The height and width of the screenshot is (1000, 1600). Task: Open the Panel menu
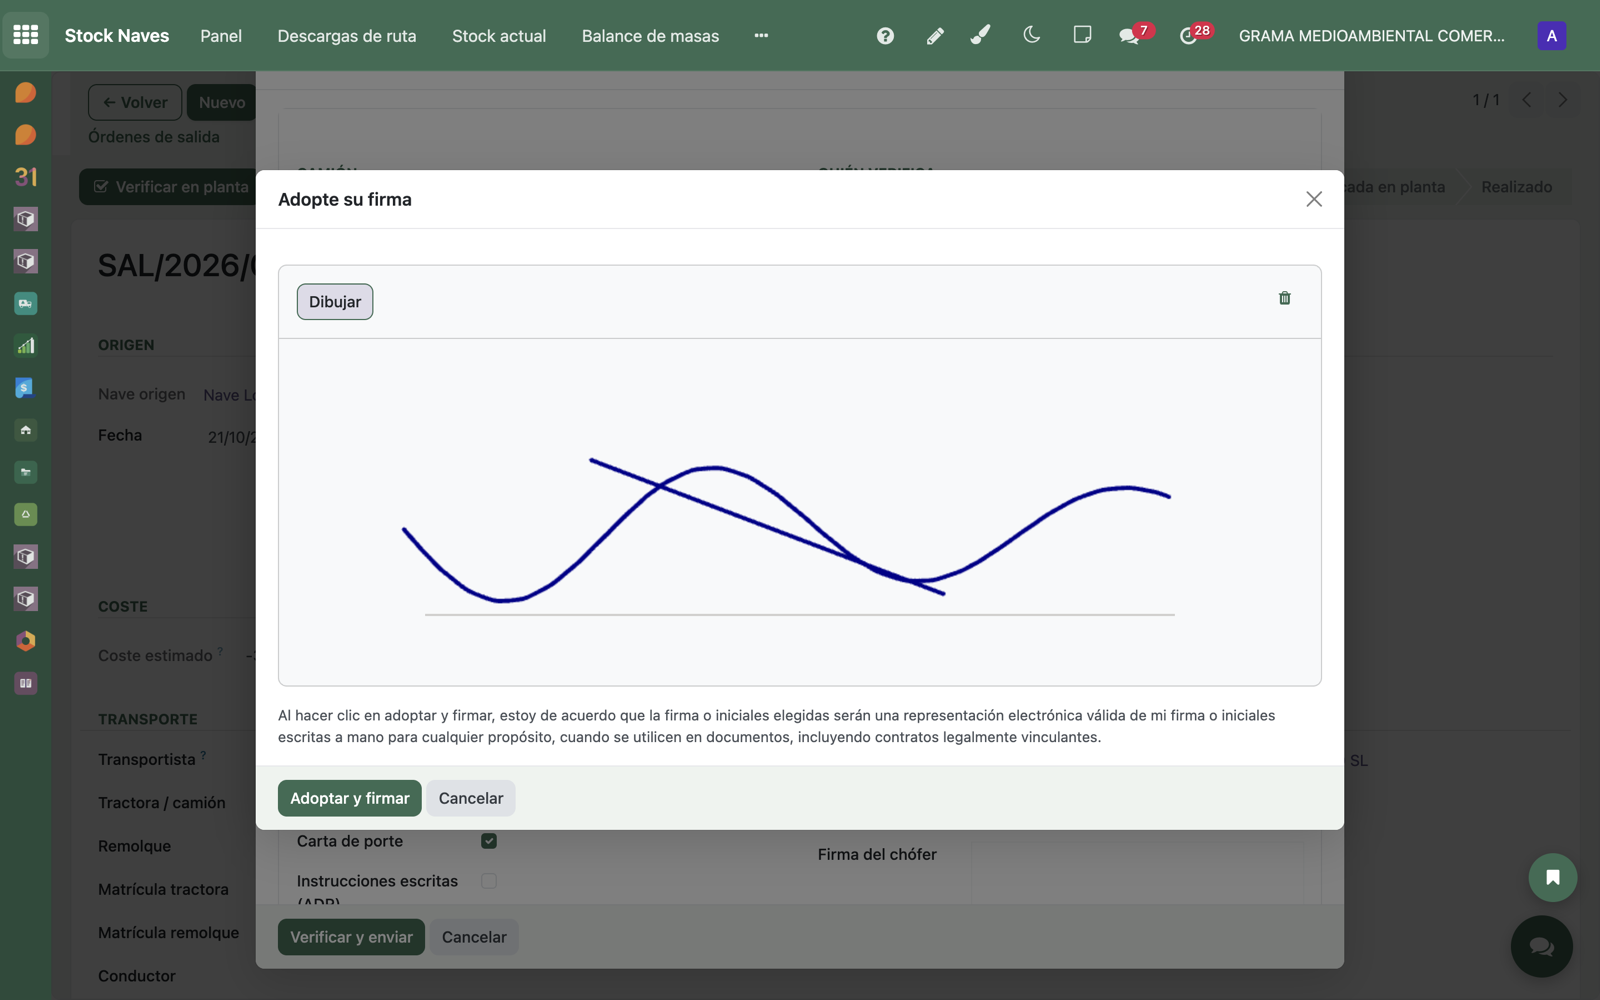(x=221, y=36)
